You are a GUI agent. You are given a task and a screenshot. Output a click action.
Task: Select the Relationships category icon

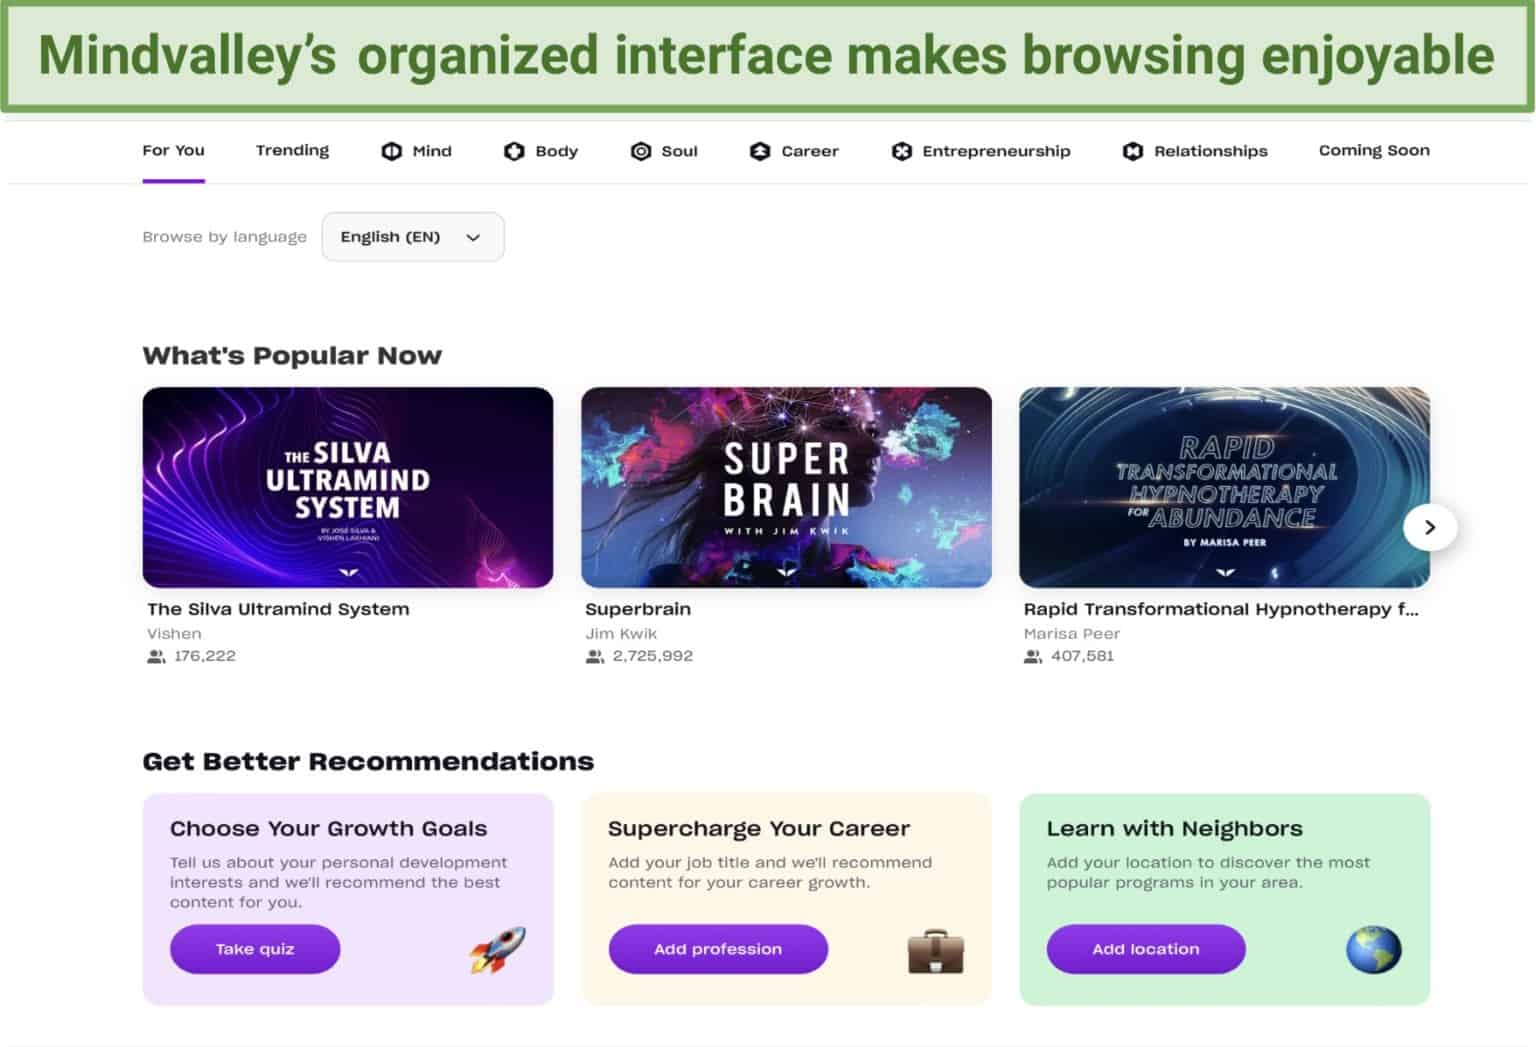coord(1132,151)
